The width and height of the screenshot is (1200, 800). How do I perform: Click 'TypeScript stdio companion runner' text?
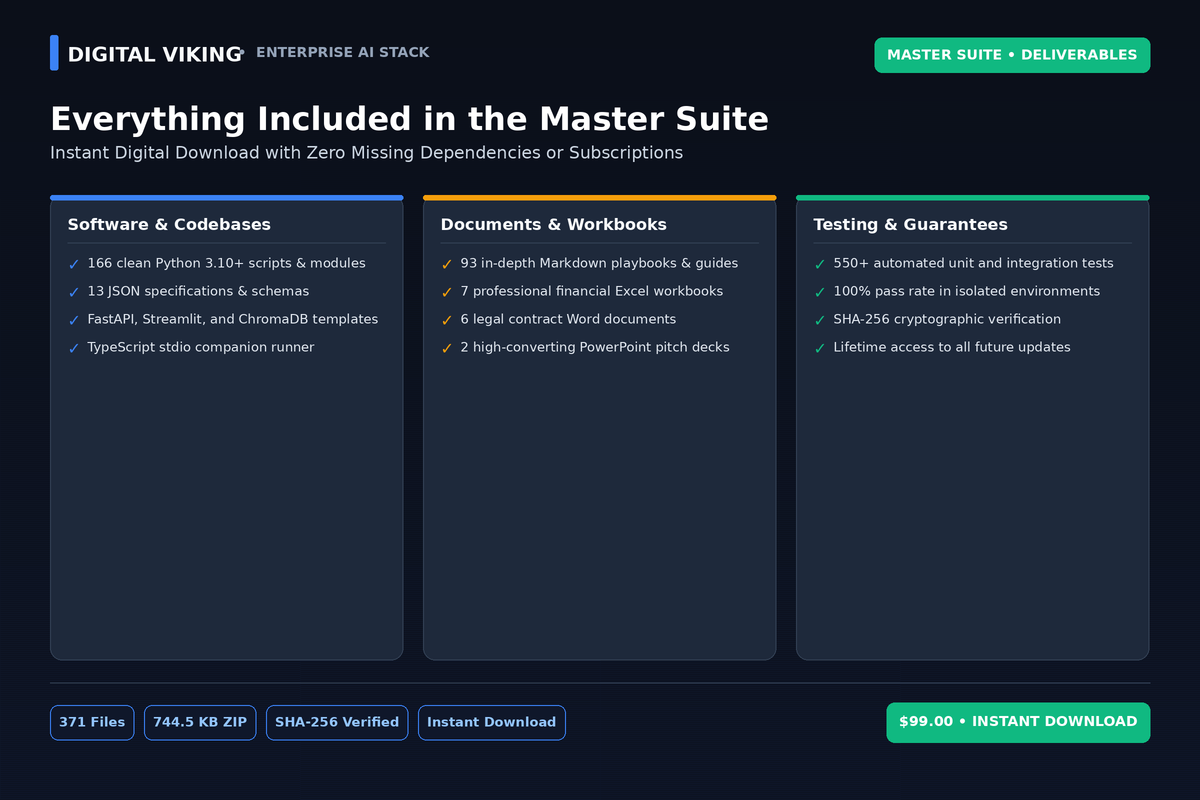[x=201, y=347]
